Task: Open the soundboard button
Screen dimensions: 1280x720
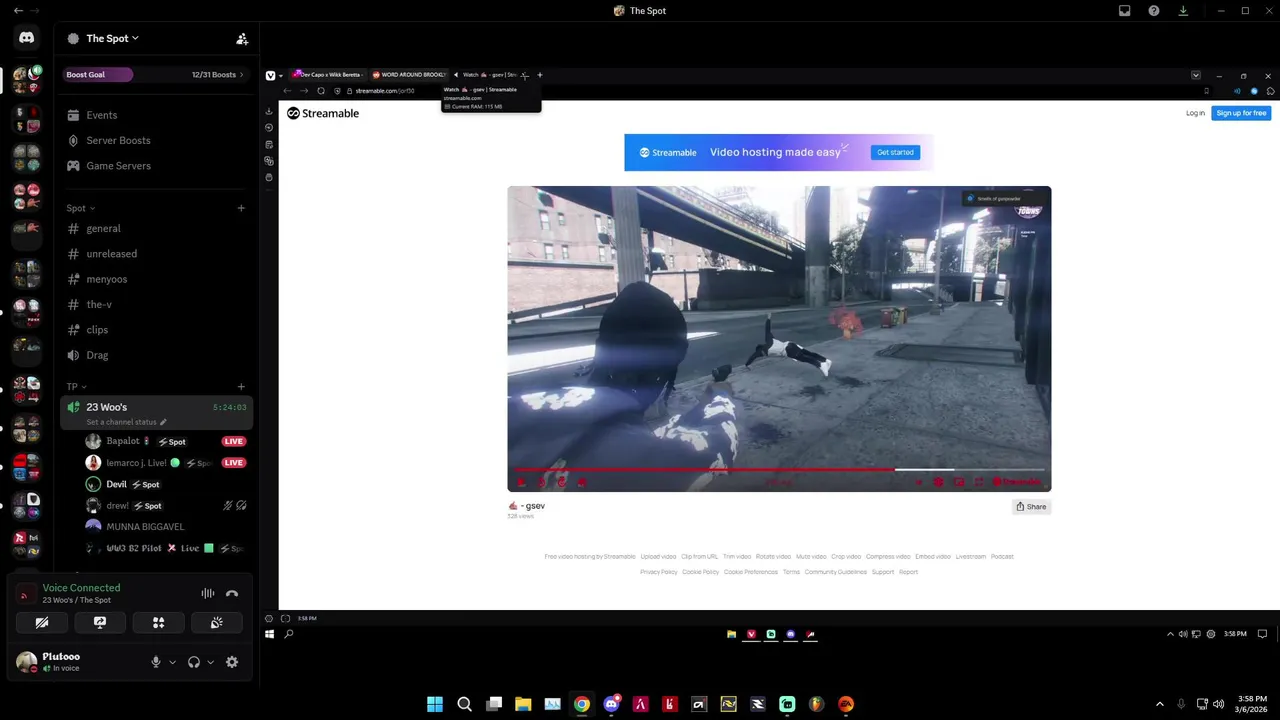Action: 216,622
